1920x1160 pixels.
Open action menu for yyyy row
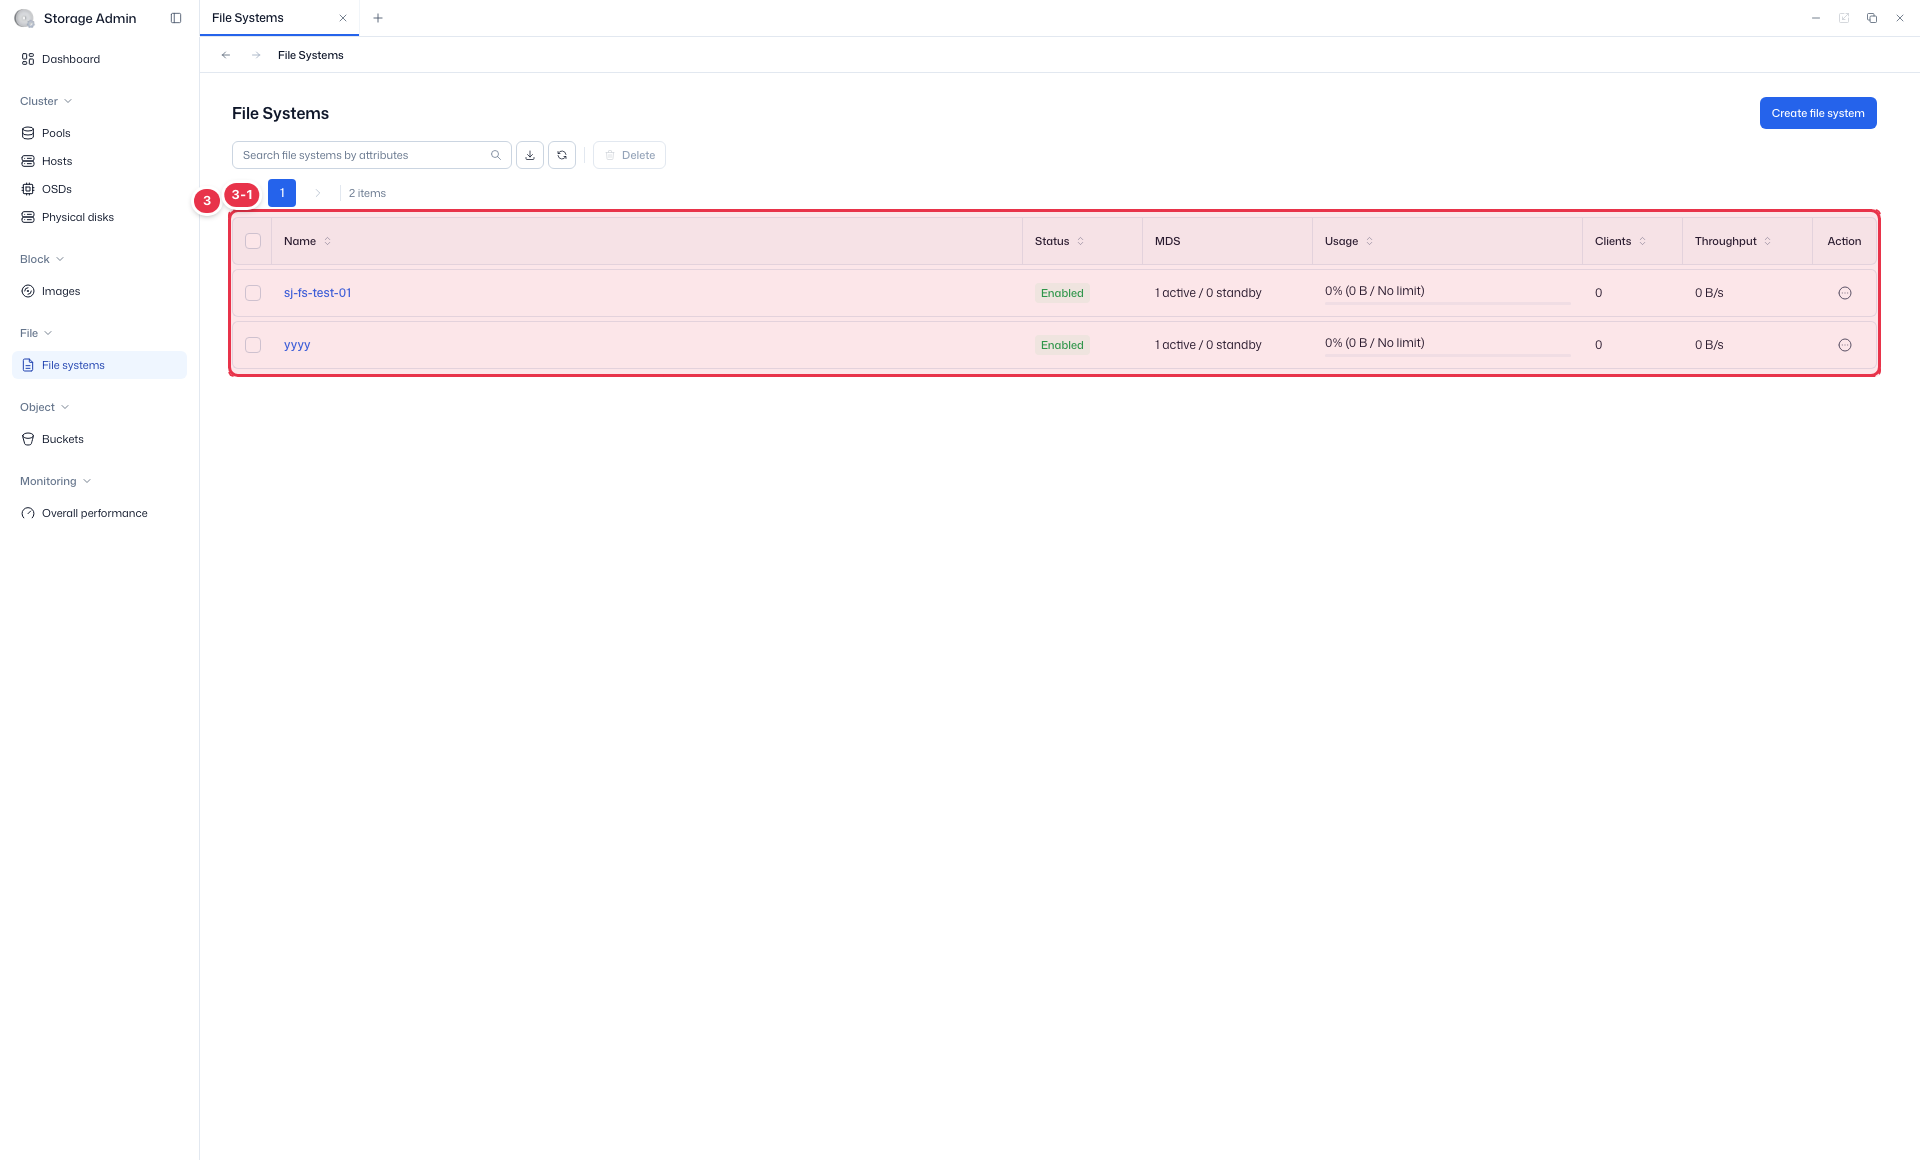[x=1845, y=345]
